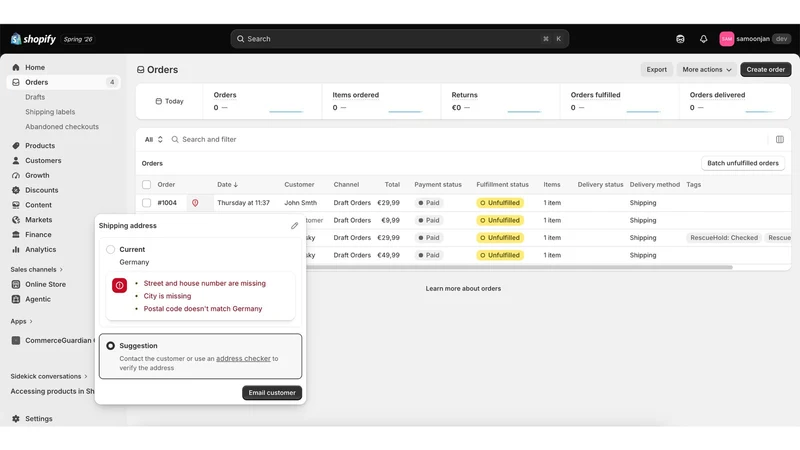Check the box for order #1004
This screenshot has width=800, height=450.
[146, 203]
